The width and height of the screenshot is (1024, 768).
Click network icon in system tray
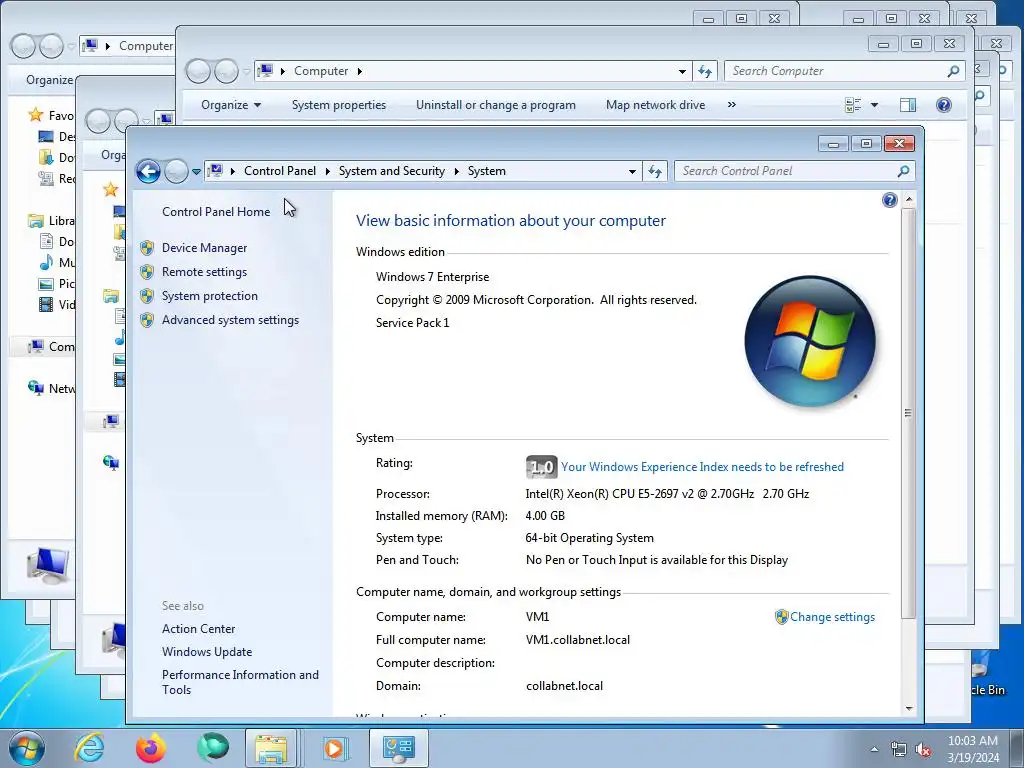pos(899,750)
